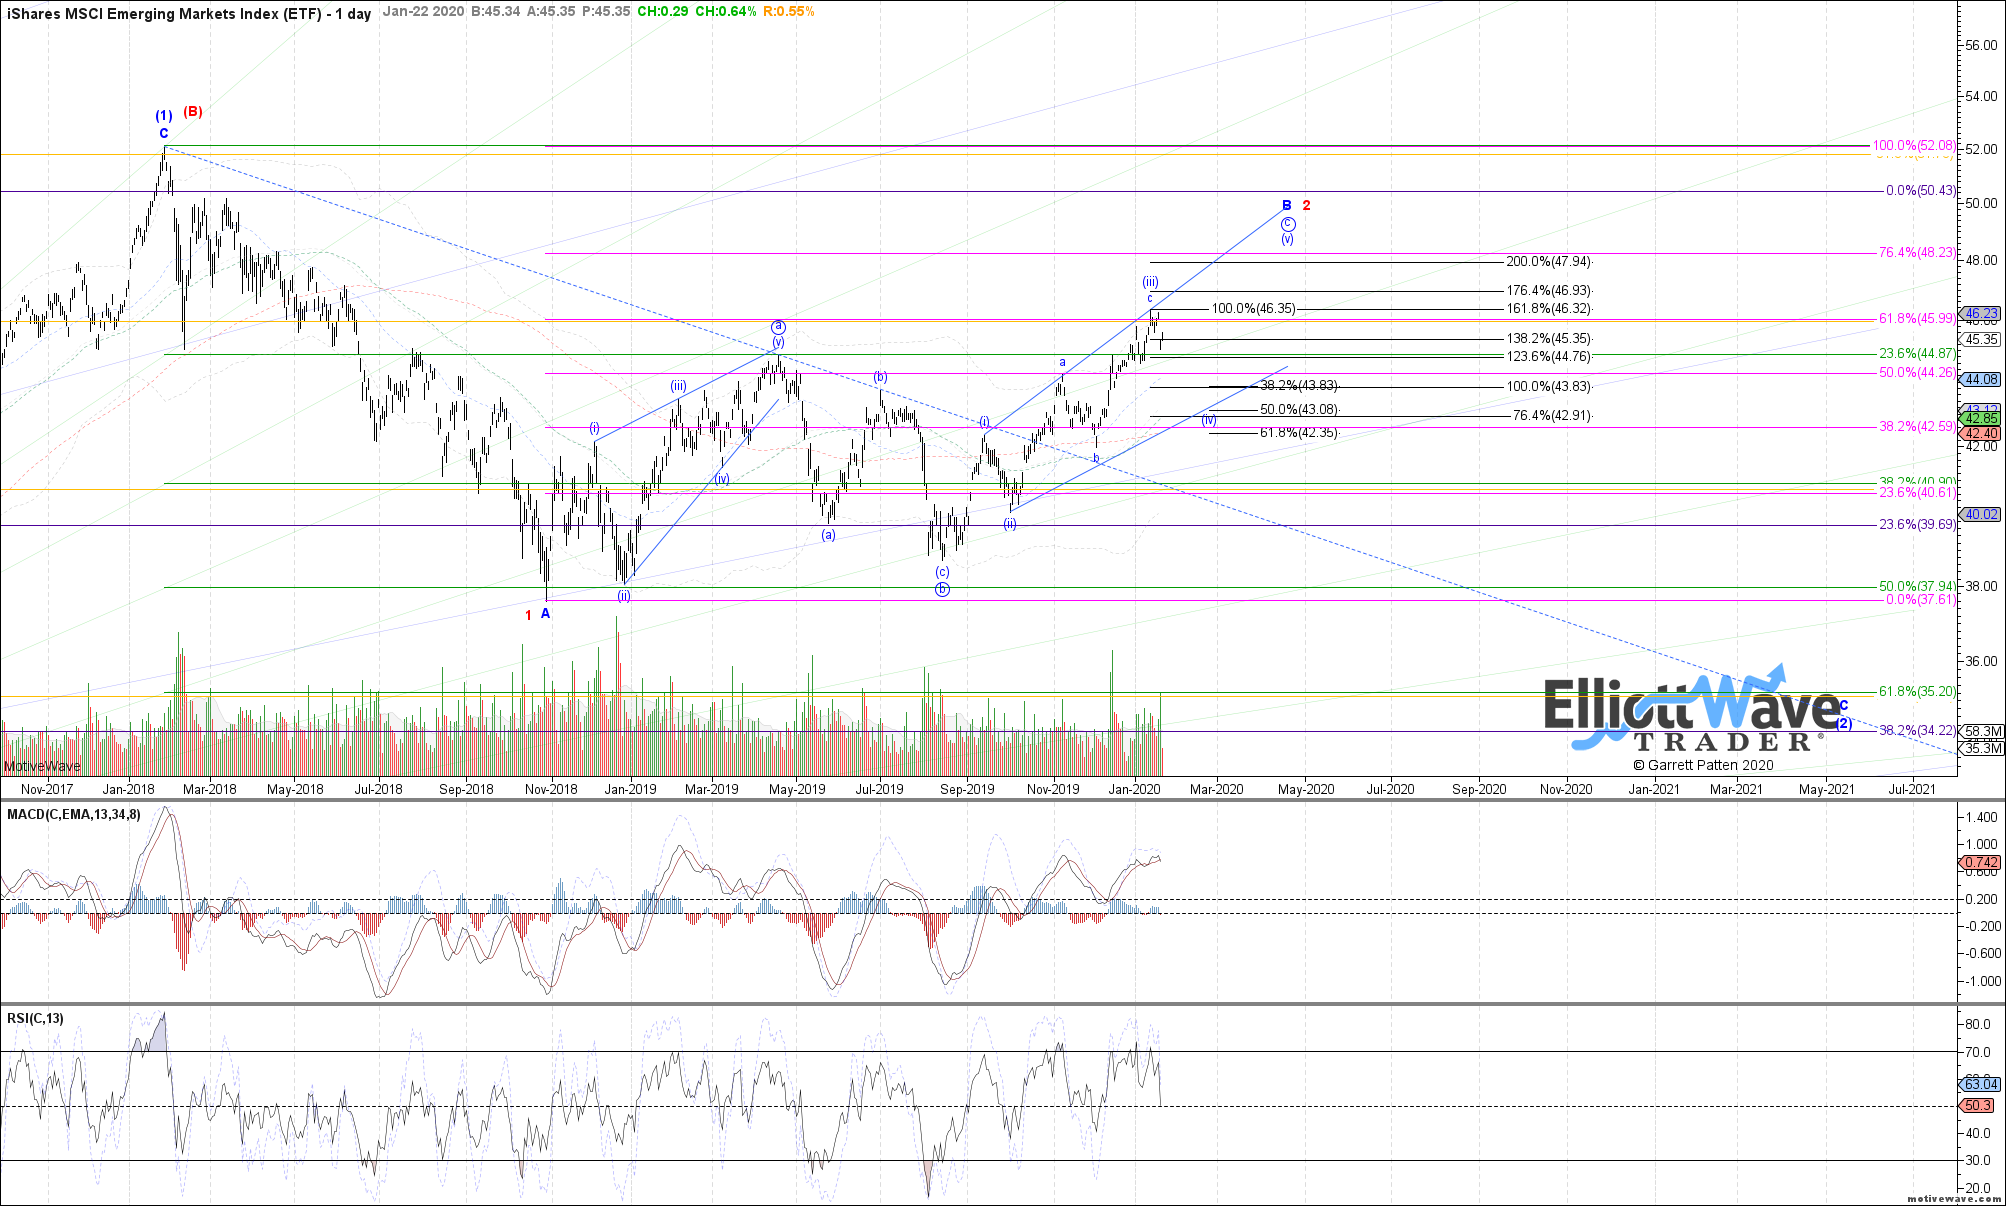Screen dimensions: 2006x1206
Task: Click the iShares MSCI Emerging Markets Index chart title
Action: [189, 13]
